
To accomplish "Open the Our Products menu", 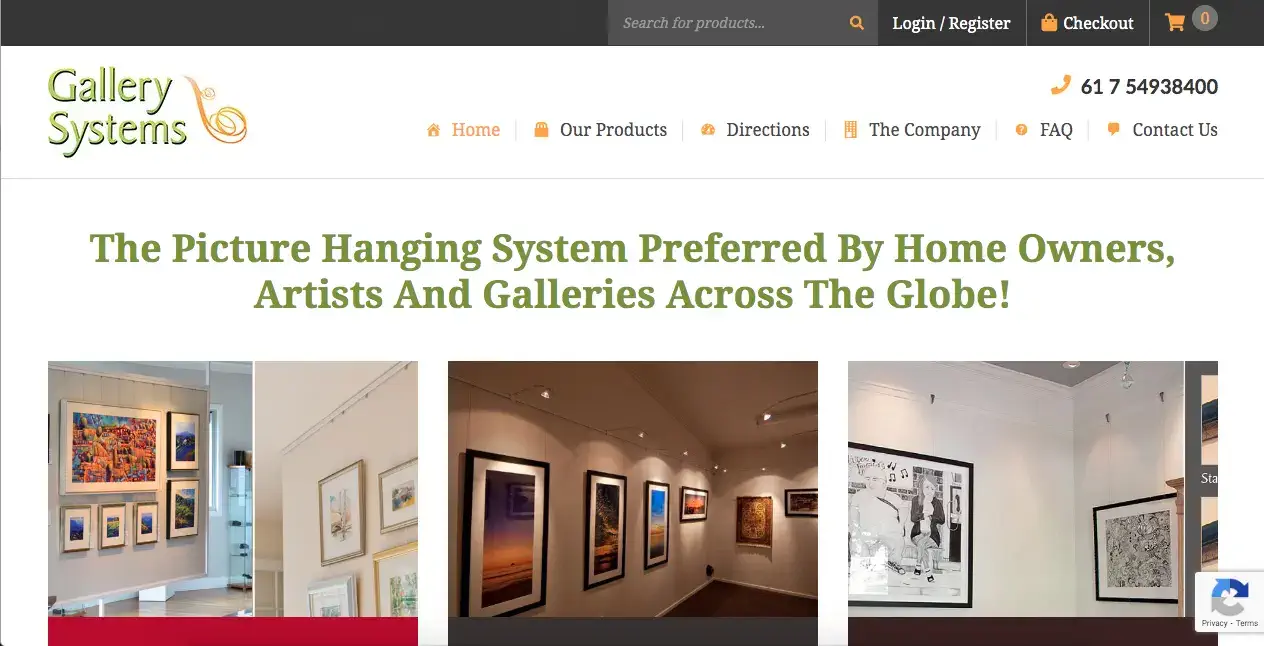I will pyautogui.click(x=613, y=130).
